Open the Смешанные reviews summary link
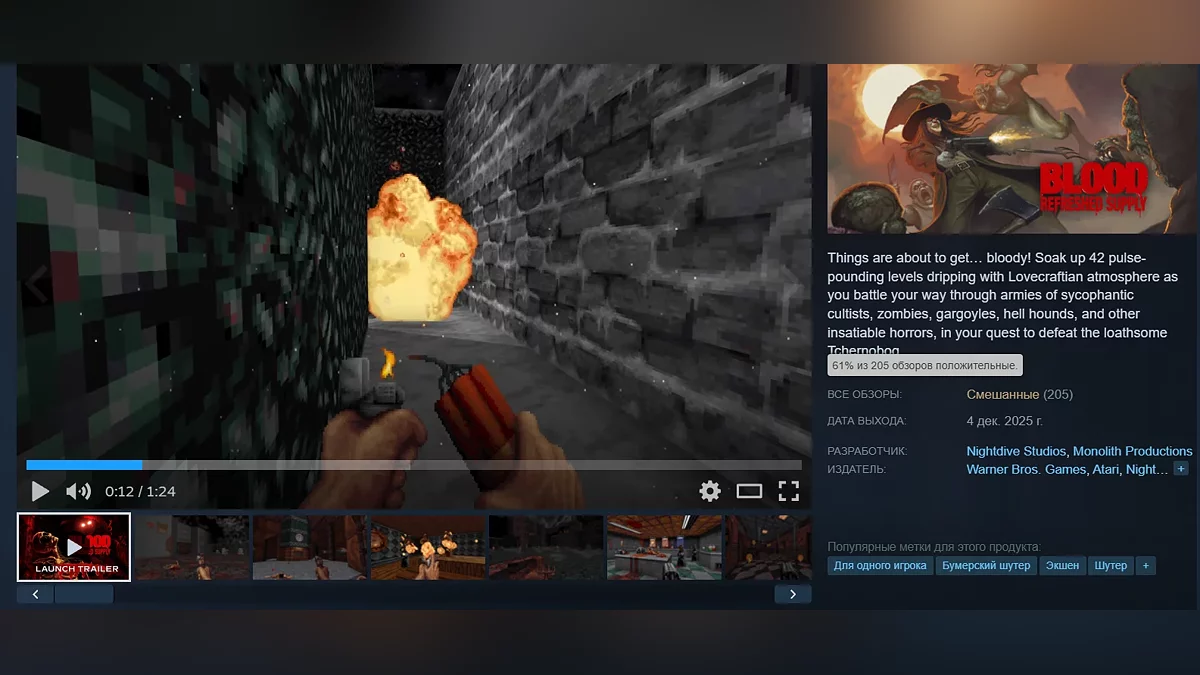The image size is (1200, 675). pyautogui.click(x=1003, y=394)
